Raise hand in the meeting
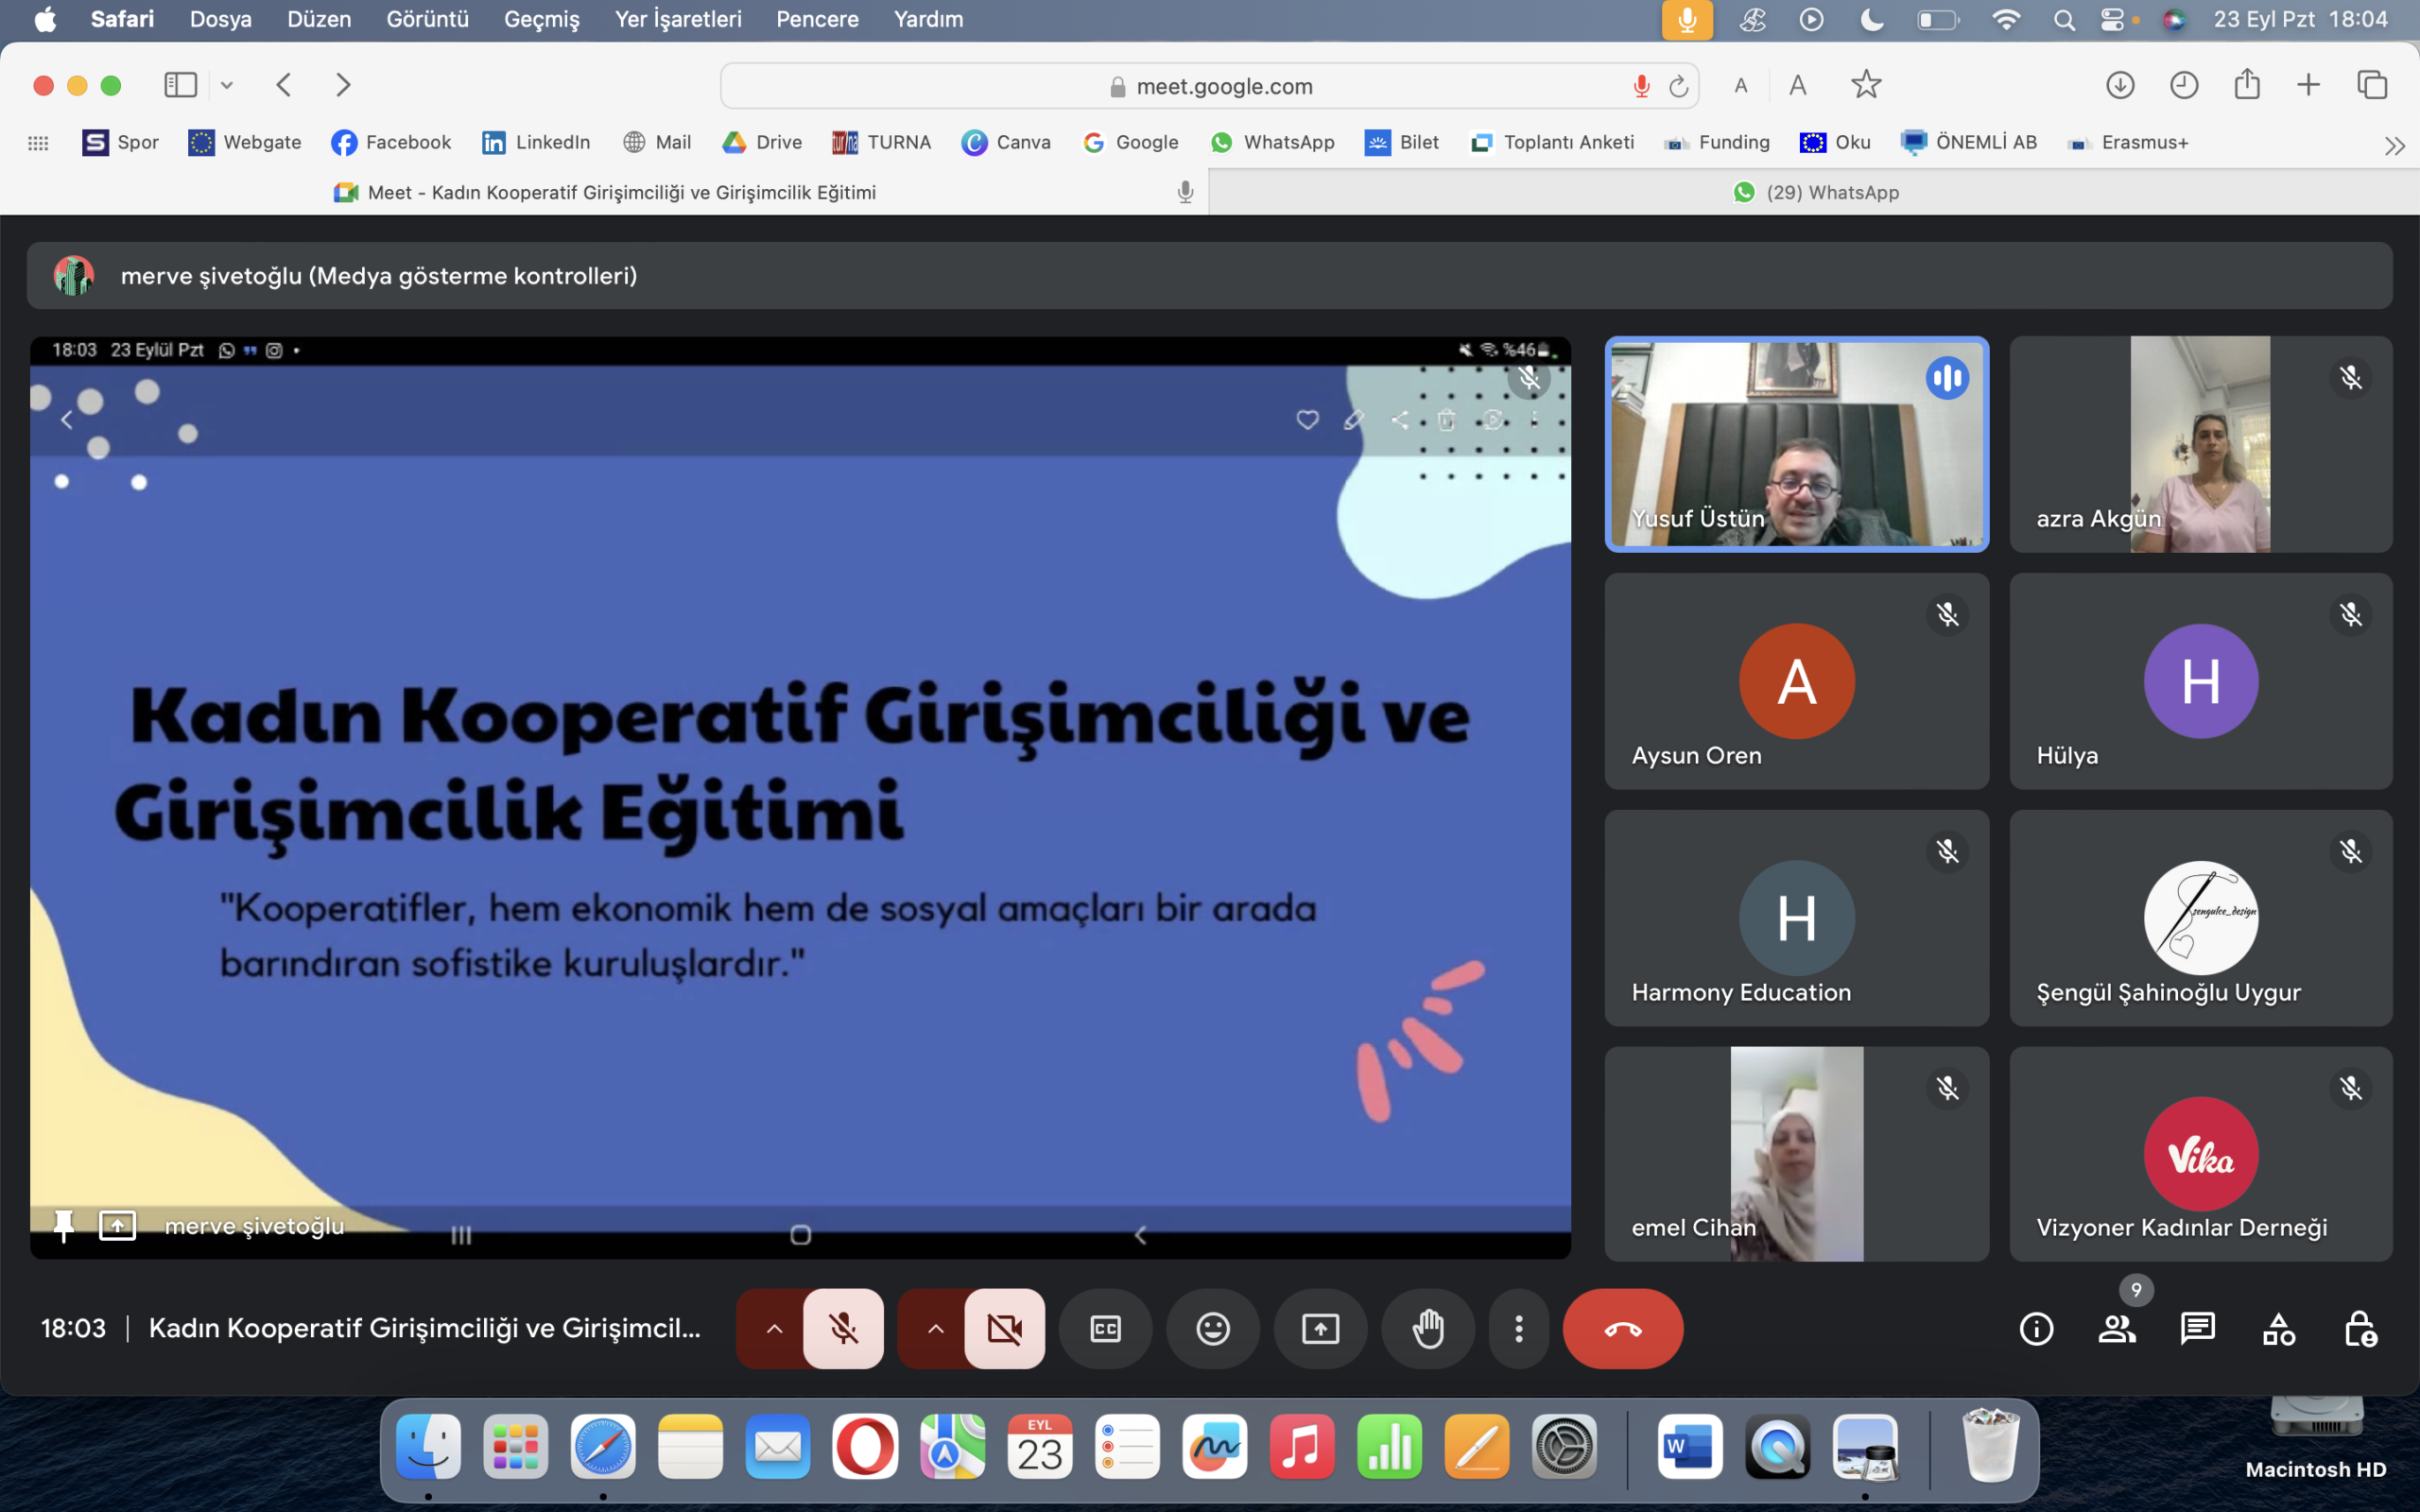 pyautogui.click(x=1427, y=1329)
